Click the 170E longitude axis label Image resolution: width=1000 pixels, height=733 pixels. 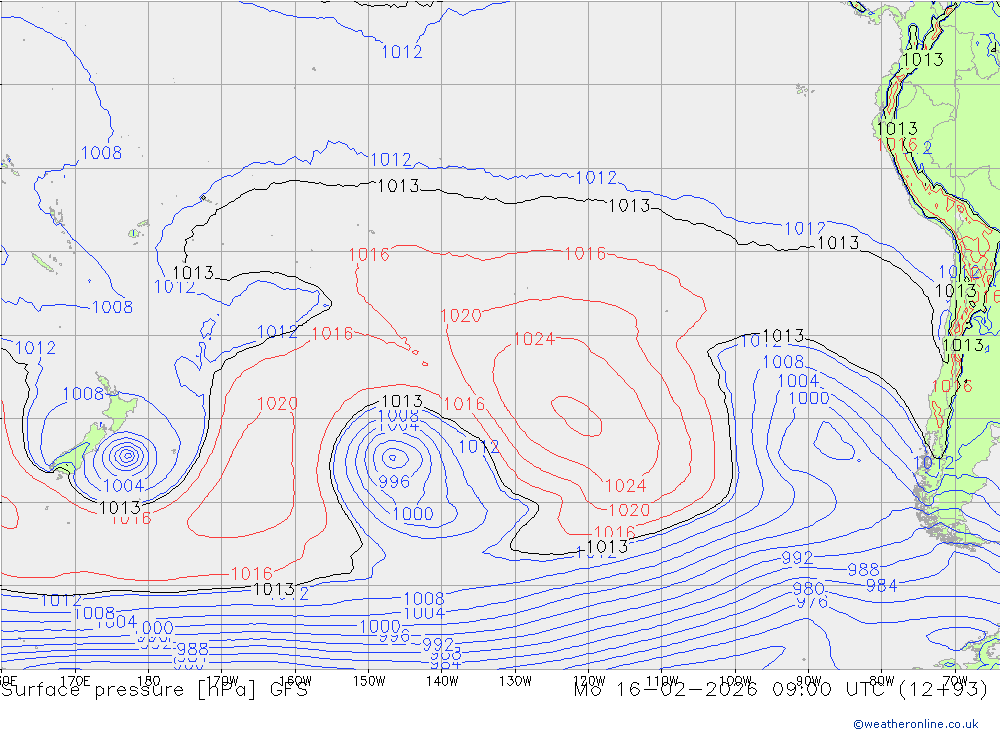75,681
